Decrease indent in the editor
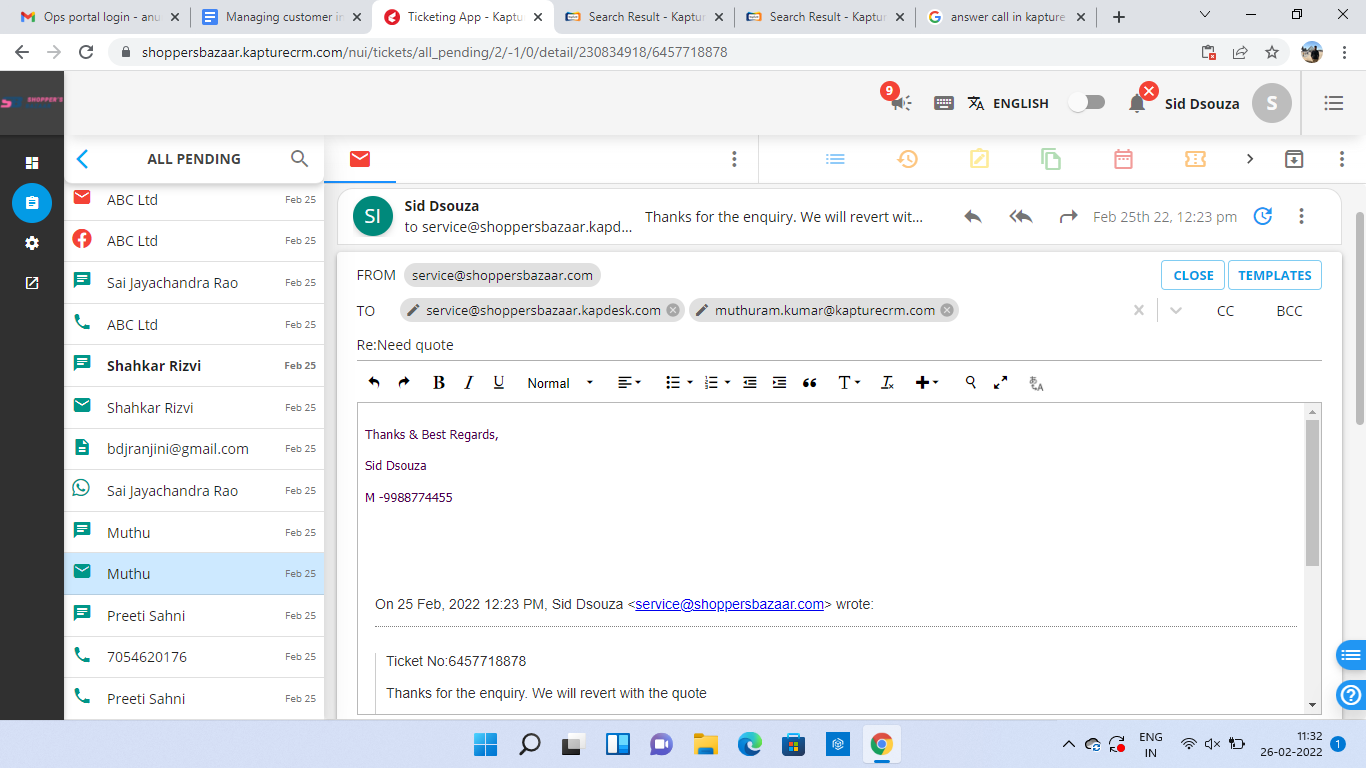This screenshot has height=768, width=1366. [750, 382]
